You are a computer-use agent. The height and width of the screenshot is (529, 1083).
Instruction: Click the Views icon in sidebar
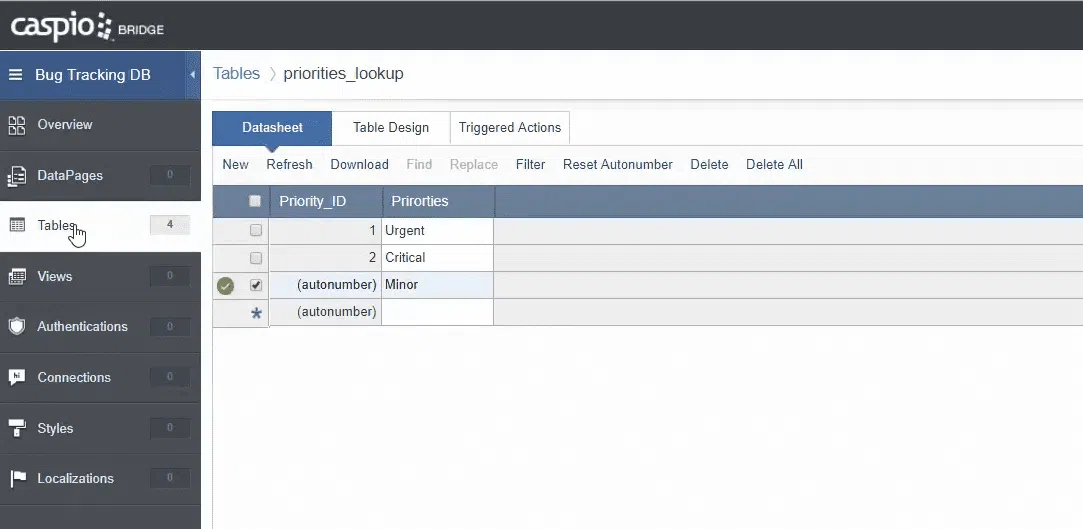tap(17, 277)
